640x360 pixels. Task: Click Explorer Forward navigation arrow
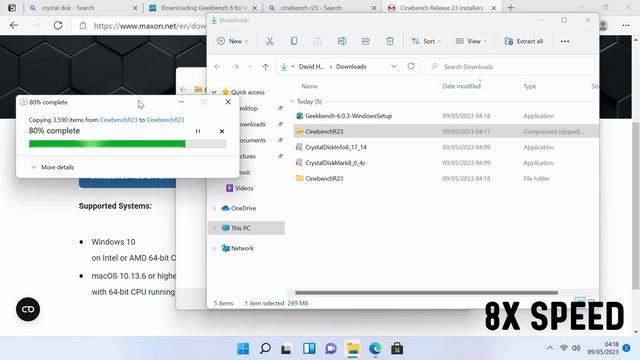235,67
